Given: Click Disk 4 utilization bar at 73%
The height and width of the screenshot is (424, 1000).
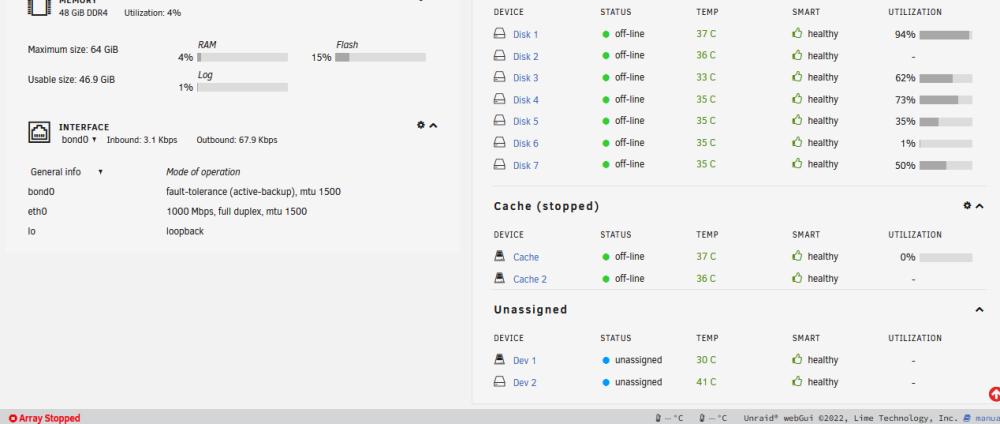Looking at the screenshot, I should click(x=946, y=100).
